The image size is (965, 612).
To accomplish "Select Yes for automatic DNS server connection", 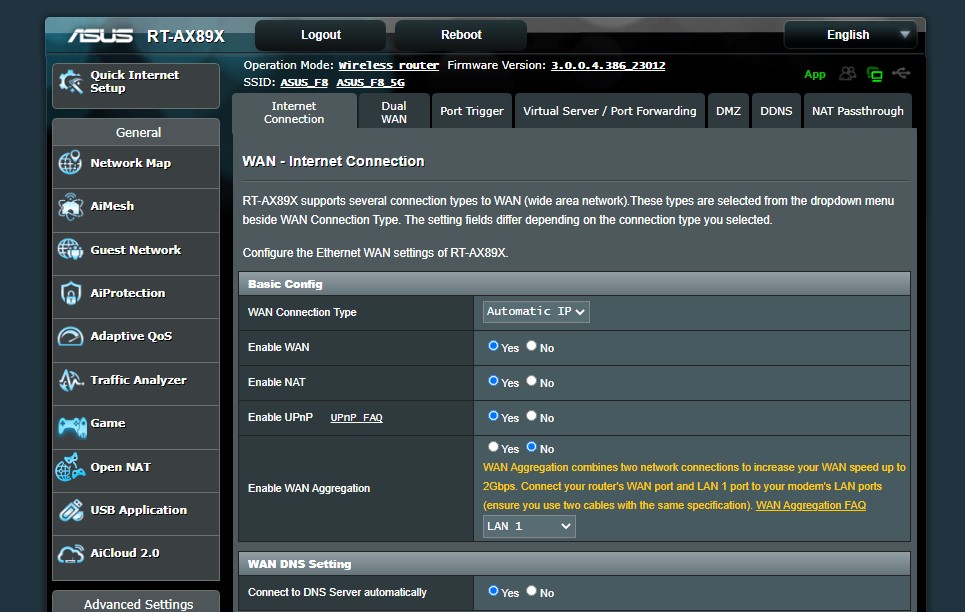I will point(493,591).
